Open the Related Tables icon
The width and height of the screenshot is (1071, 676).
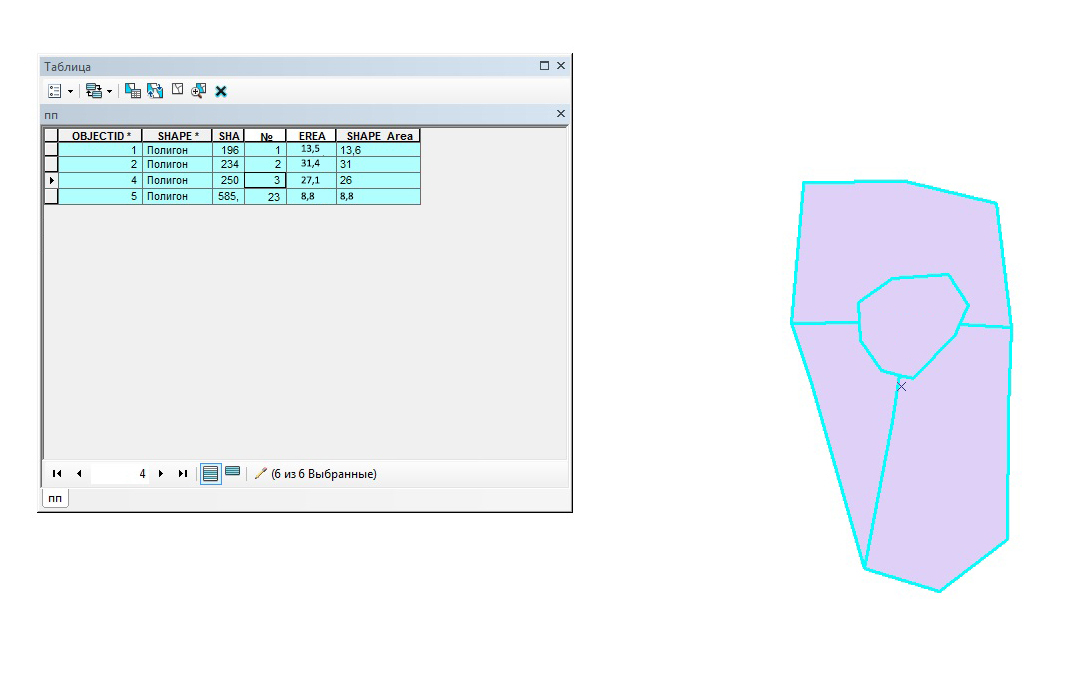[94, 91]
